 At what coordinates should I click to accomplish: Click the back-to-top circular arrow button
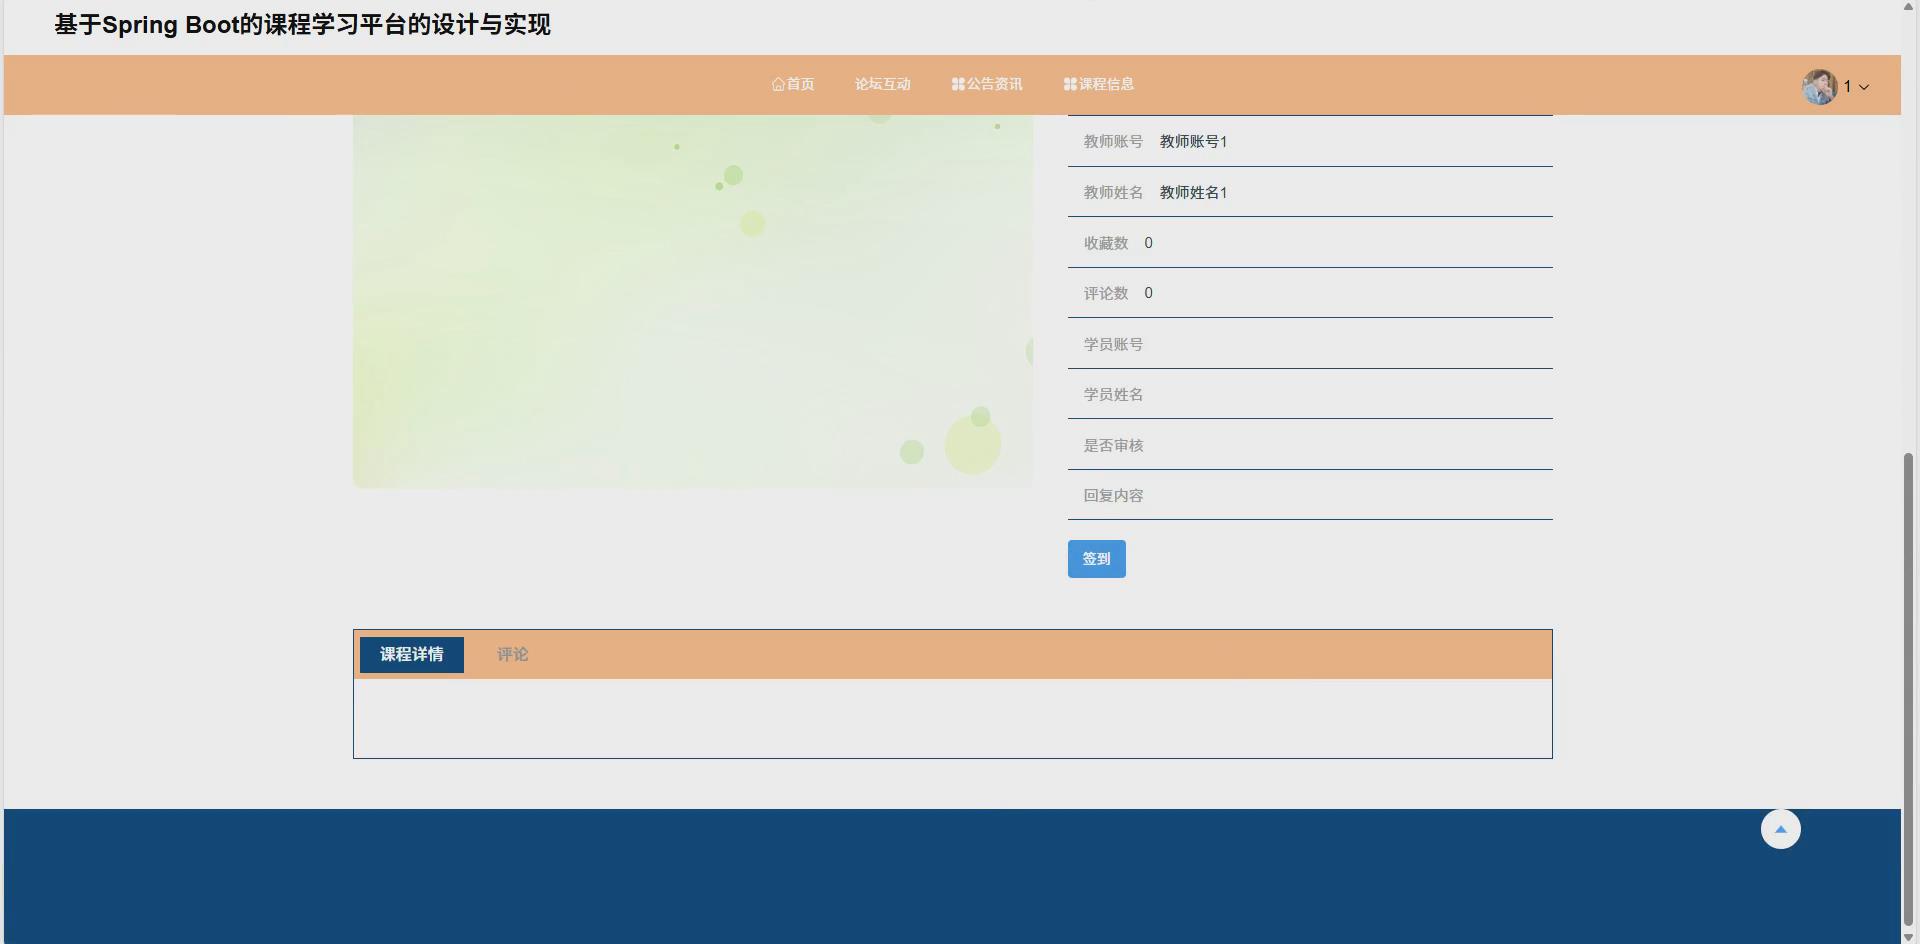[x=1780, y=828]
